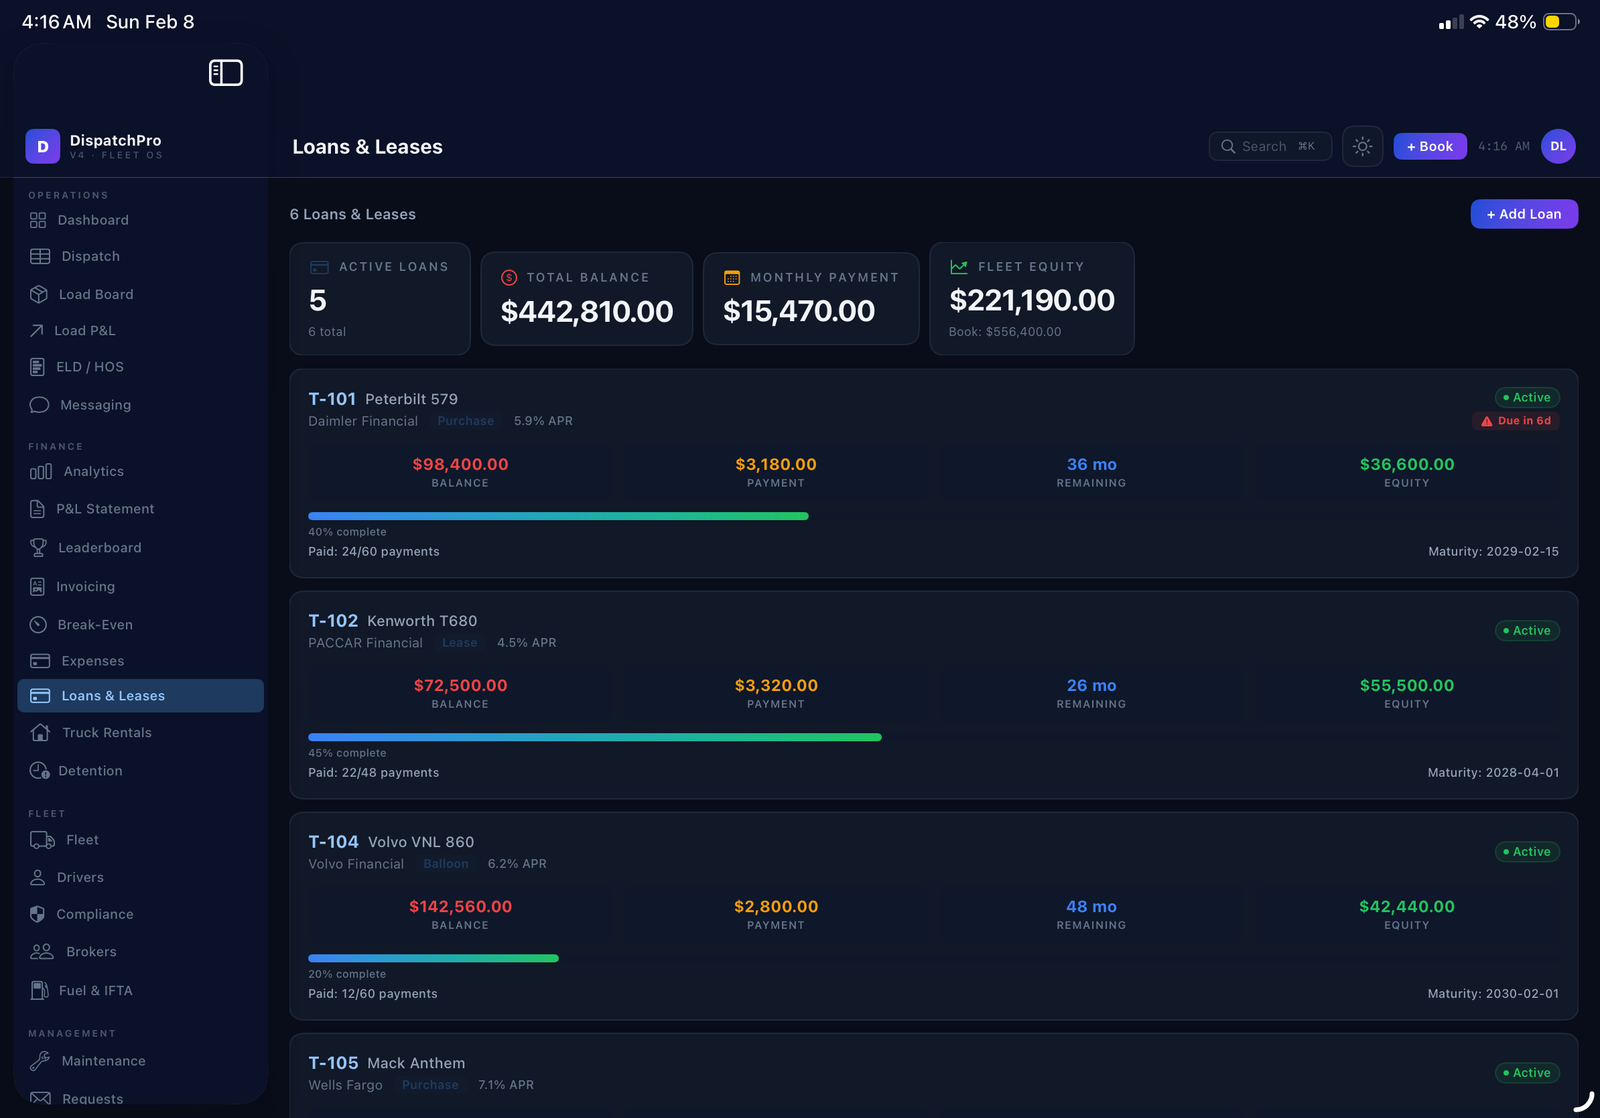Viewport: 1600px width, 1118px height.
Task: Click the Load Board cube icon
Action: click(x=39, y=294)
